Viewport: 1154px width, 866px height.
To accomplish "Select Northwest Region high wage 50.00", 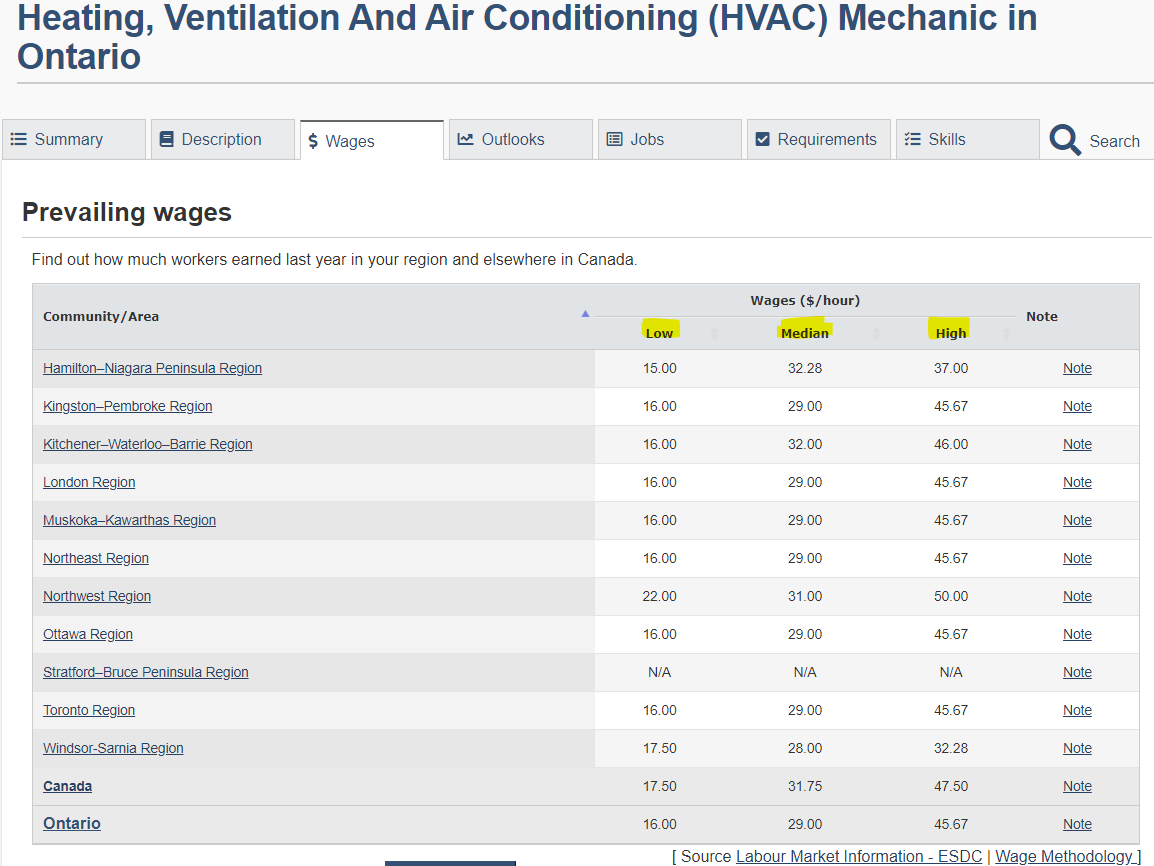I will click(951, 596).
